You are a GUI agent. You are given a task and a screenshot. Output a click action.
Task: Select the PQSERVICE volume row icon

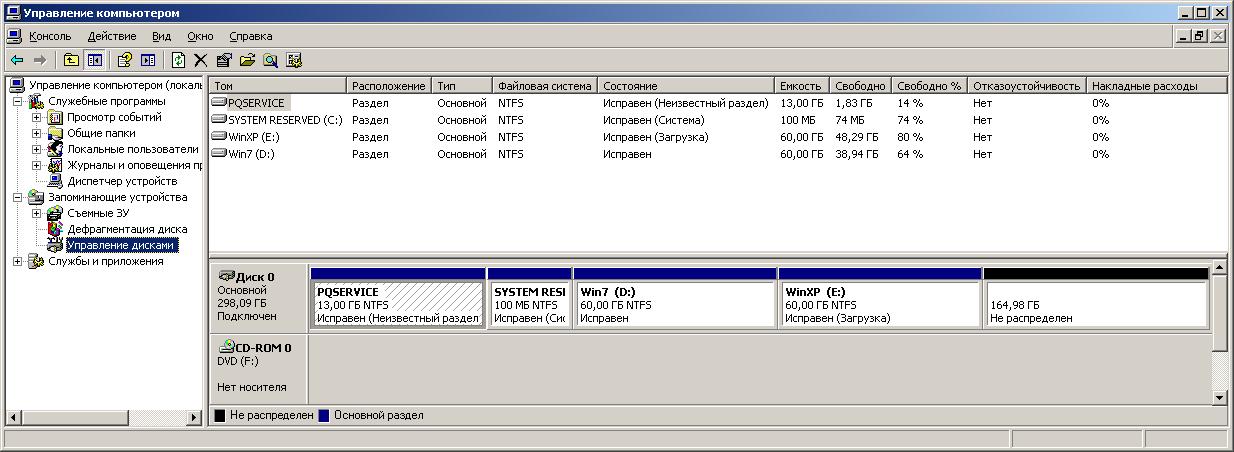pos(220,102)
